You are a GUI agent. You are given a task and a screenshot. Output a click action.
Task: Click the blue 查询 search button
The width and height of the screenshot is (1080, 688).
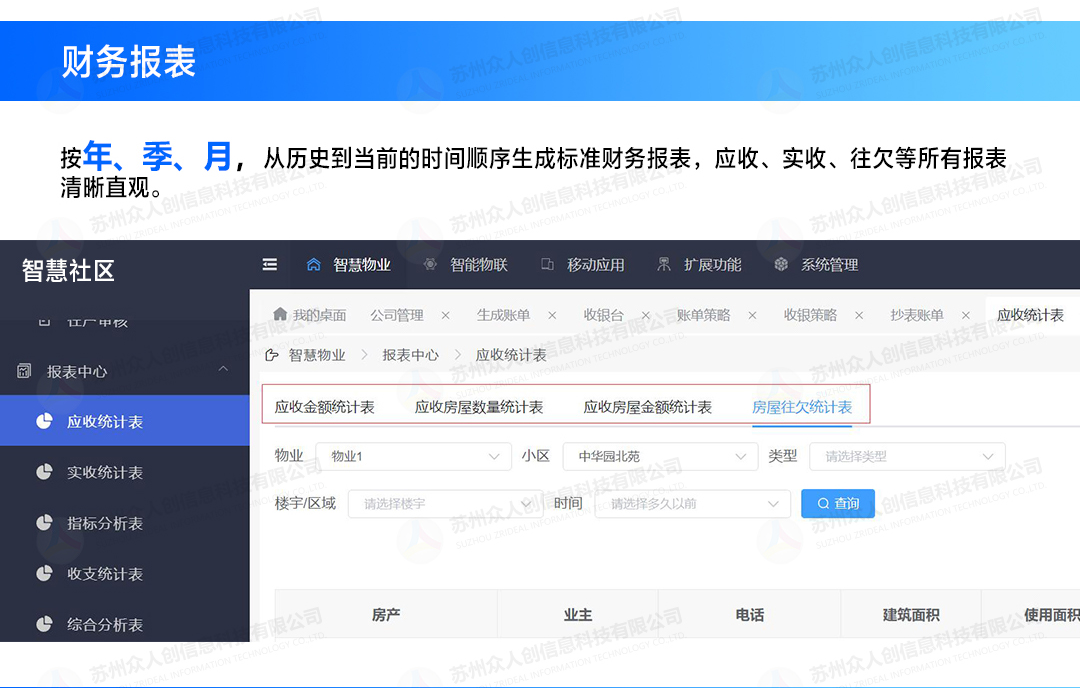(x=837, y=503)
